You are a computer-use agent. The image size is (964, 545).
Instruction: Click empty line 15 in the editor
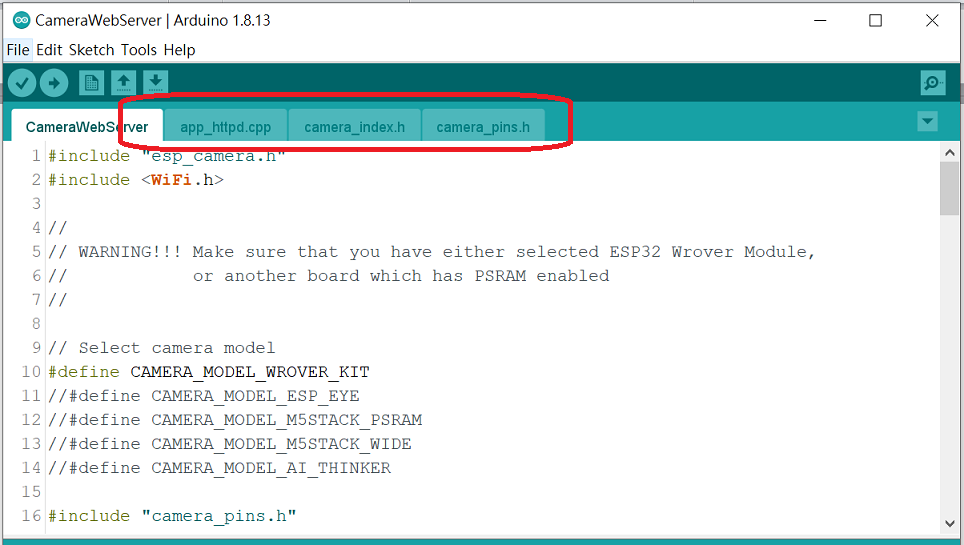(x=492, y=491)
